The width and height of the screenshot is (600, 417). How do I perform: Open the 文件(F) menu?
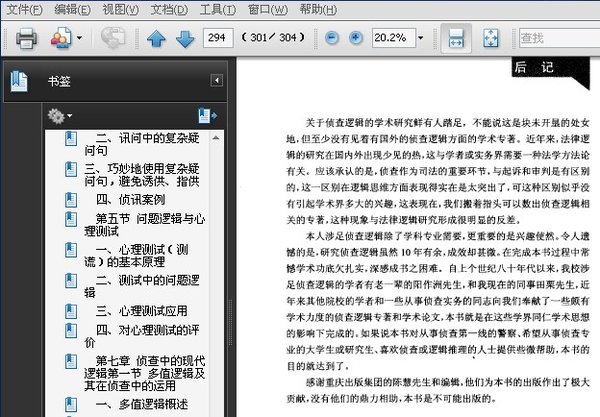[24, 9]
